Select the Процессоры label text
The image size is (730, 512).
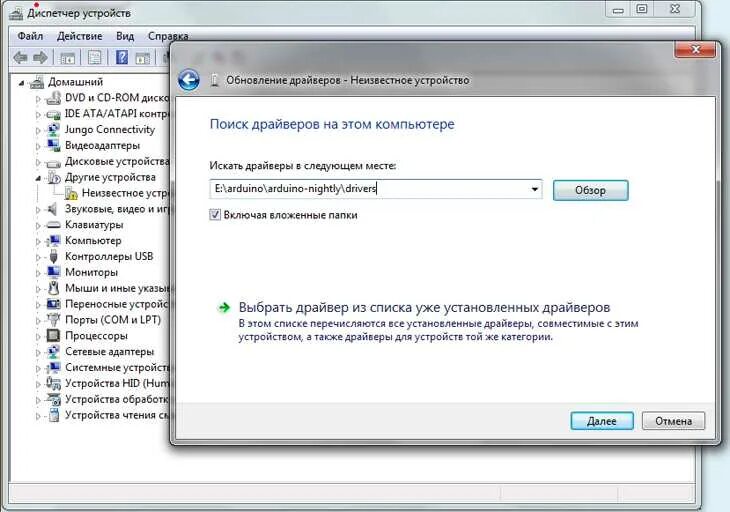click(96, 336)
